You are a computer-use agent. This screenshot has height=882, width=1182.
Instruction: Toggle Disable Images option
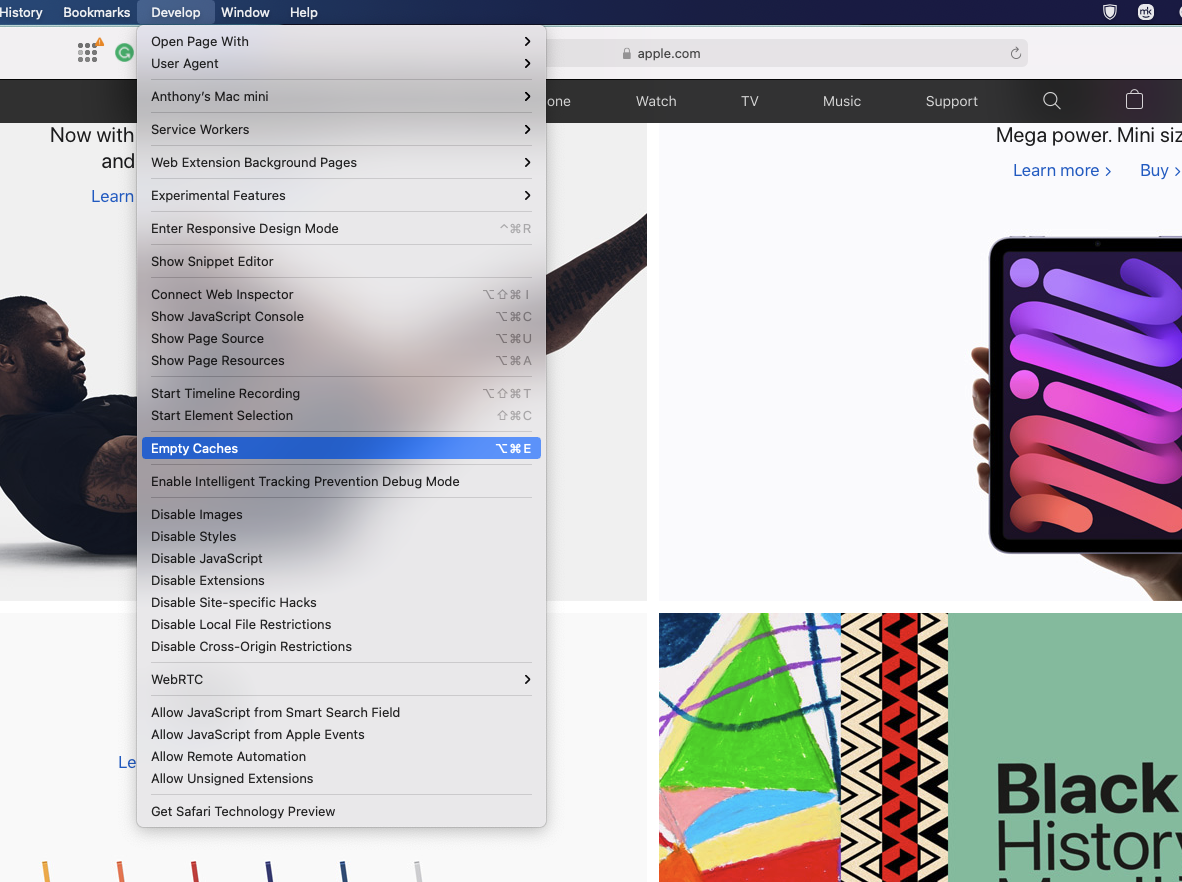pos(341,515)
